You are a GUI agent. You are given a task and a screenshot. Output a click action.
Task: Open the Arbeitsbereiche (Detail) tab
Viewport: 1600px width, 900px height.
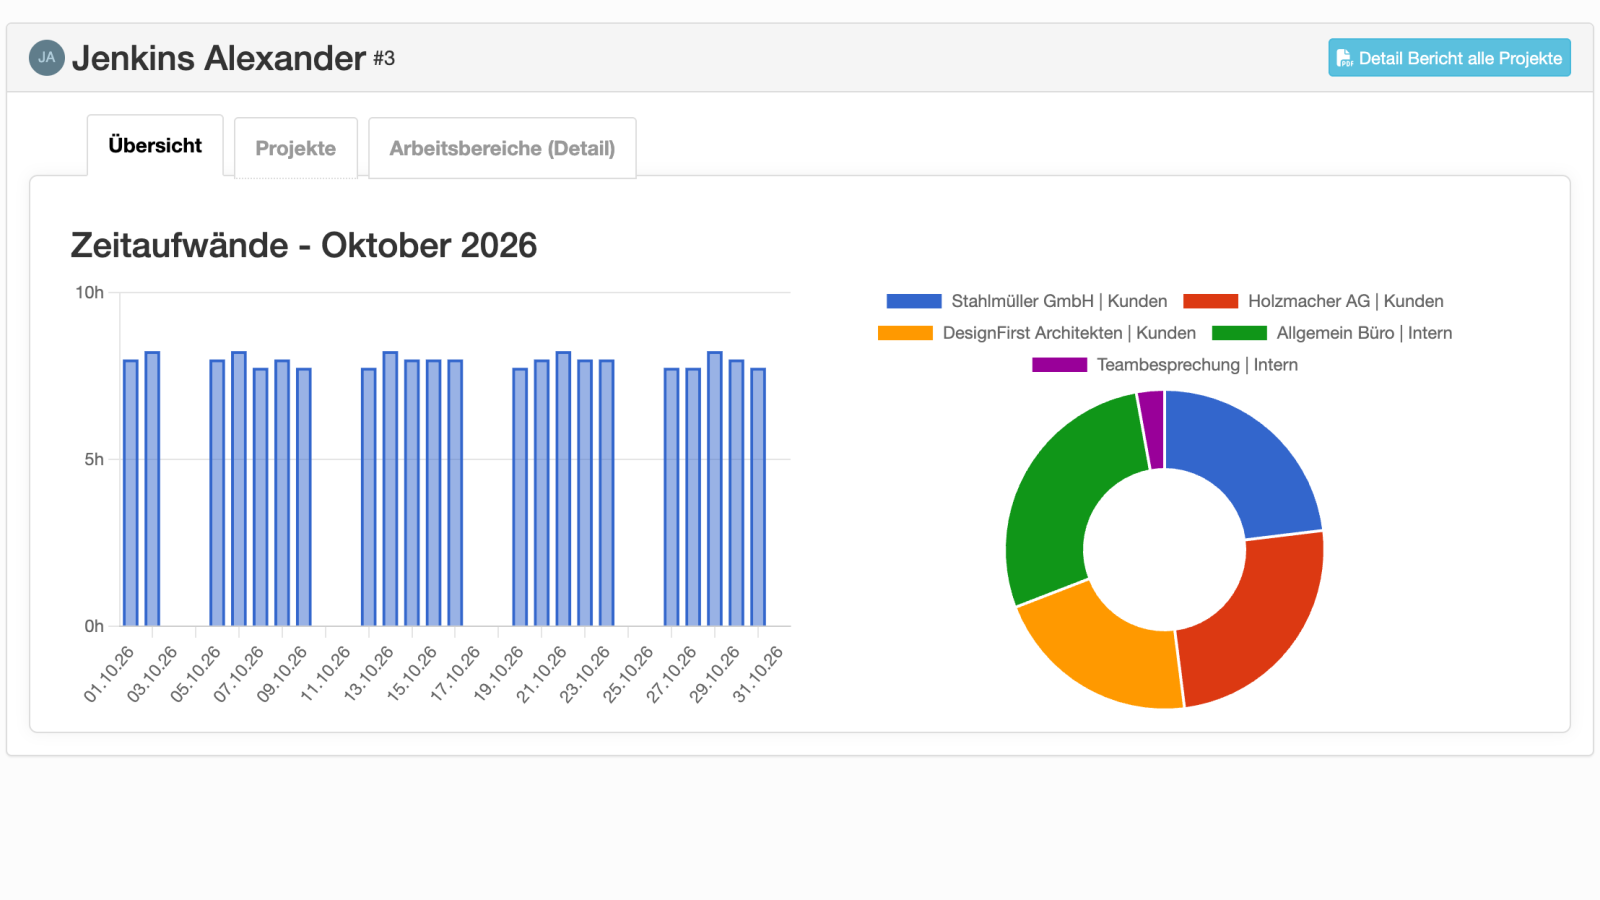pos(502,148)
